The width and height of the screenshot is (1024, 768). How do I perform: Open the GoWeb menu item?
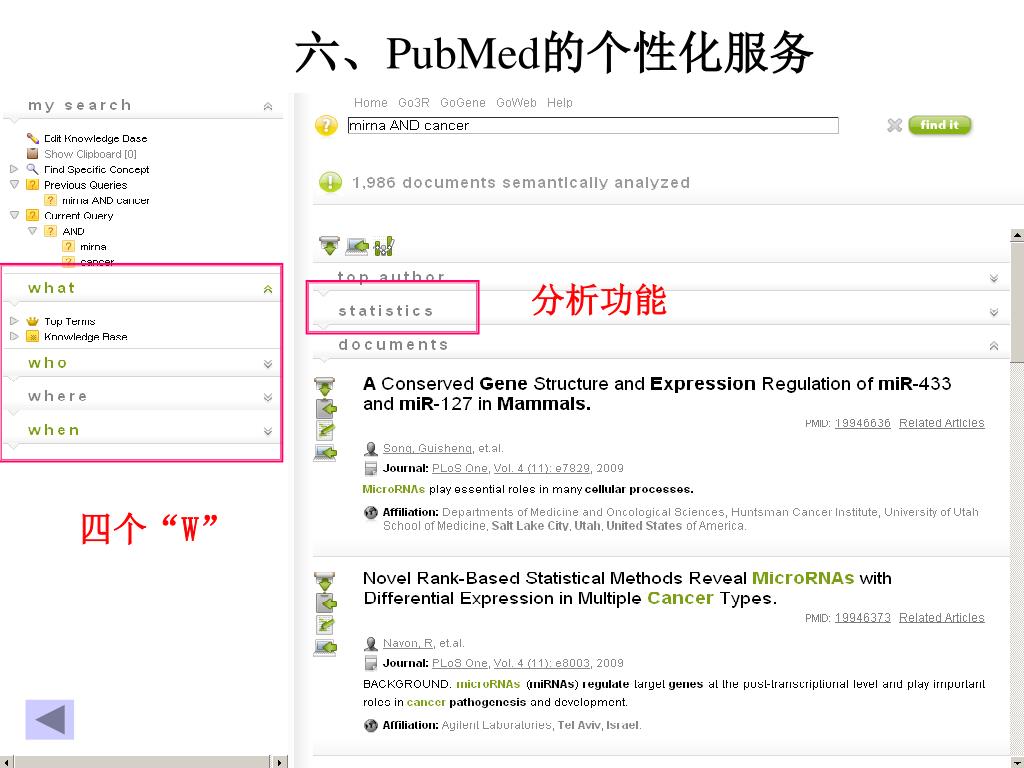[x=516, y=103]
